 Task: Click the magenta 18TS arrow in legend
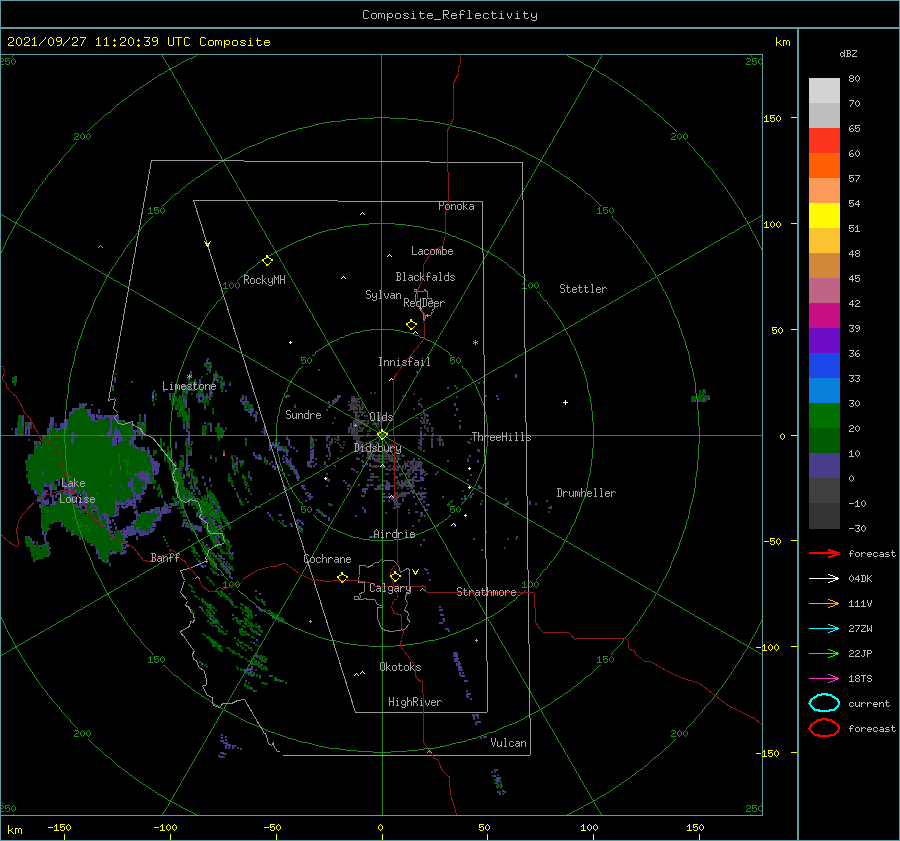tap(825, 679)
